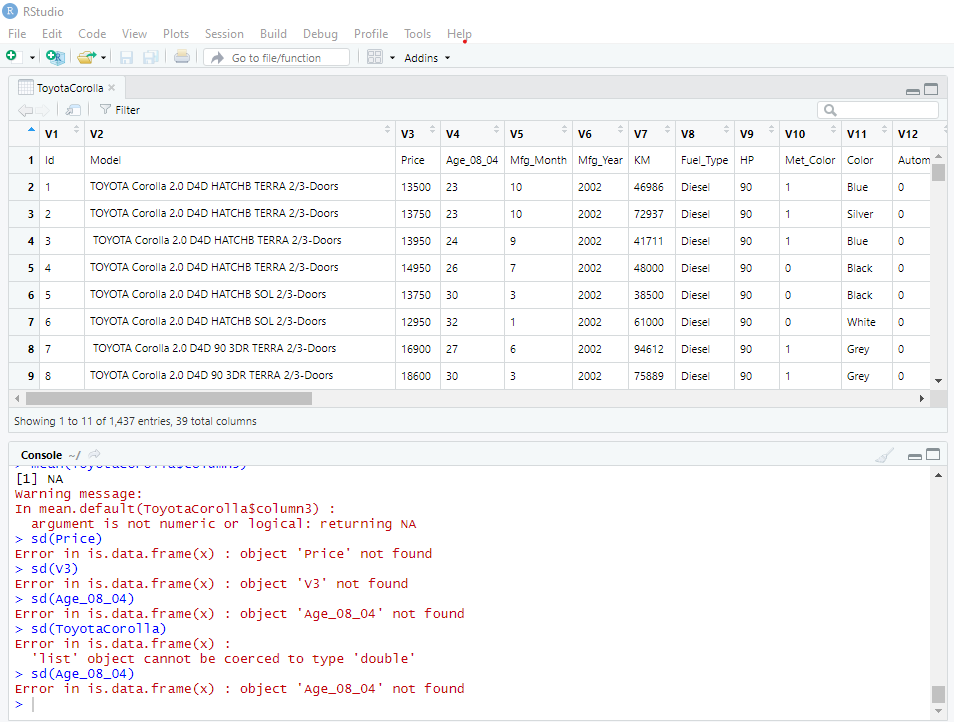The height and width of the screenshot is (722, 954).
Task: Click view current directory arrow in Console
Action: pos(94,455)
